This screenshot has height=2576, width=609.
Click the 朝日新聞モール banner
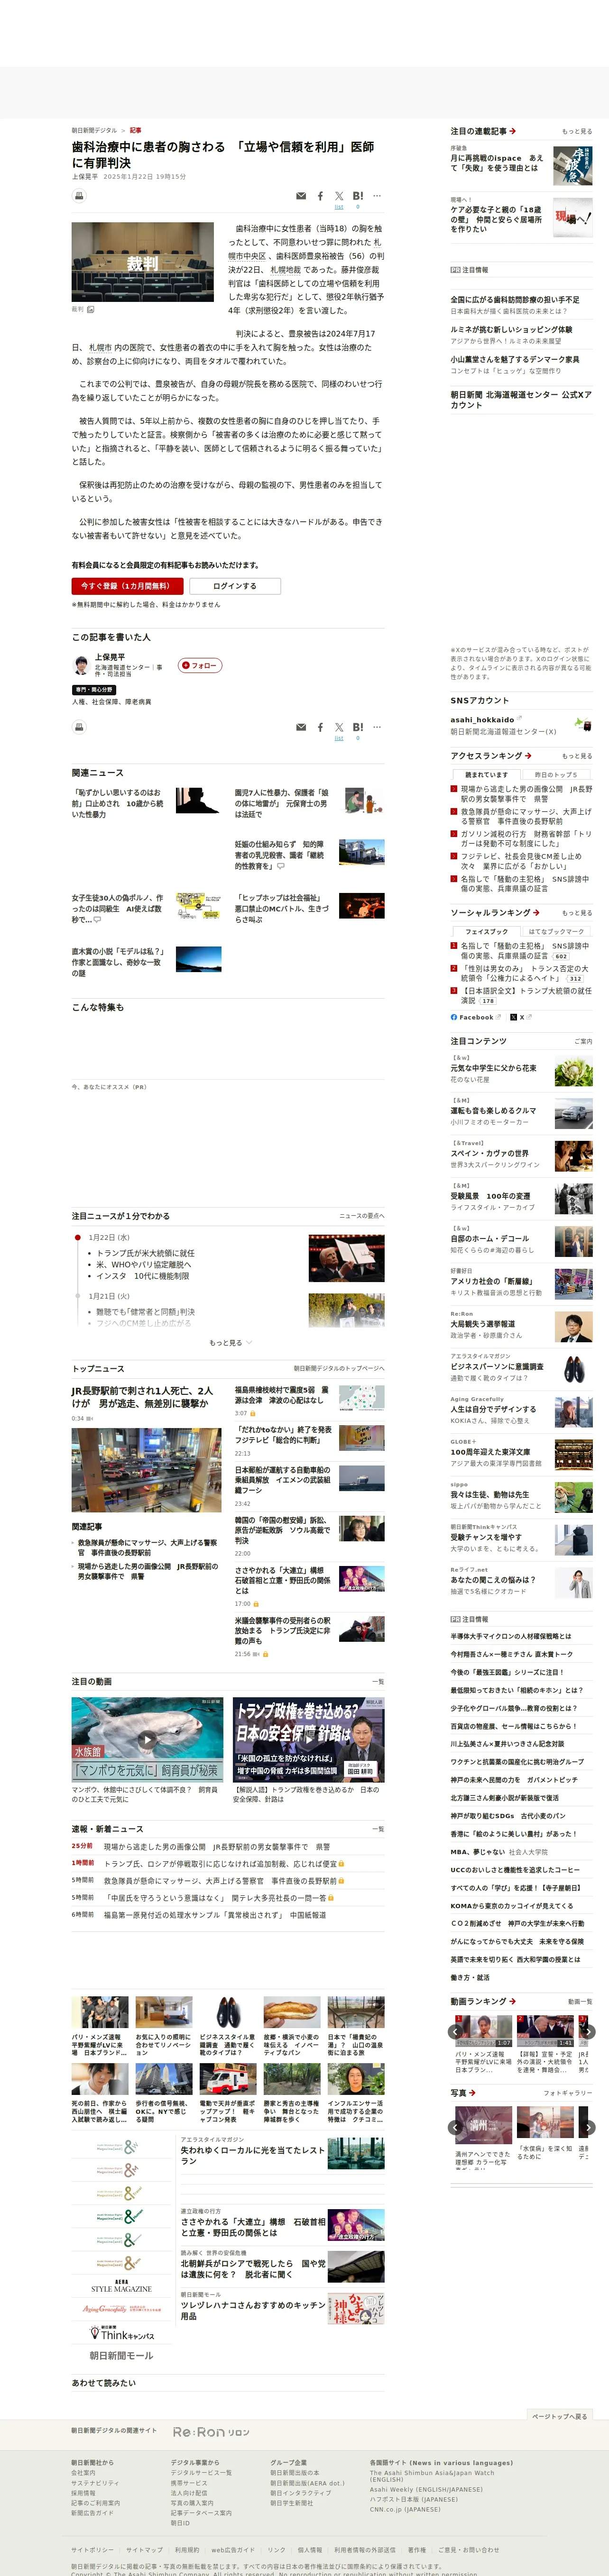[121, 2355]
